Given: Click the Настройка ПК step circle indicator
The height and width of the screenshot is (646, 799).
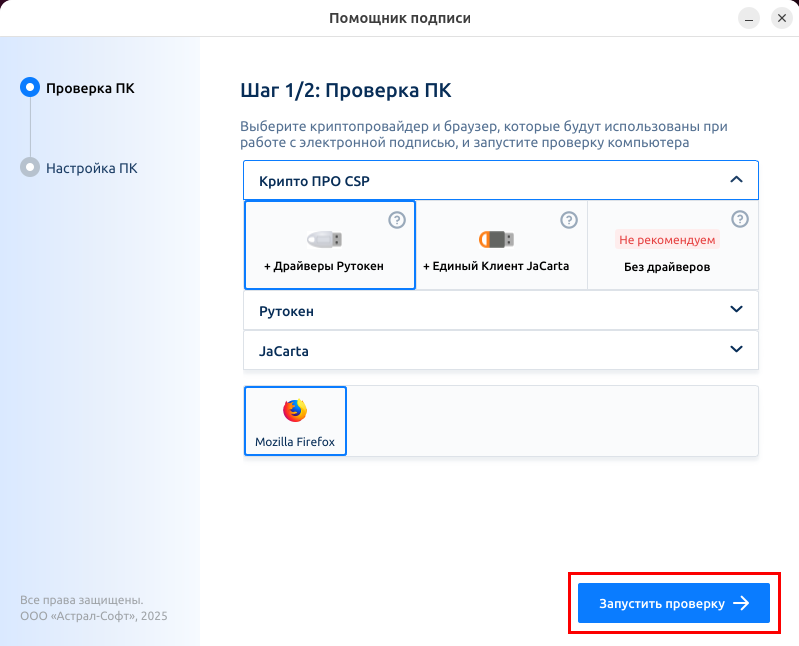Looking at the screenshot, I should coord(30,167).
